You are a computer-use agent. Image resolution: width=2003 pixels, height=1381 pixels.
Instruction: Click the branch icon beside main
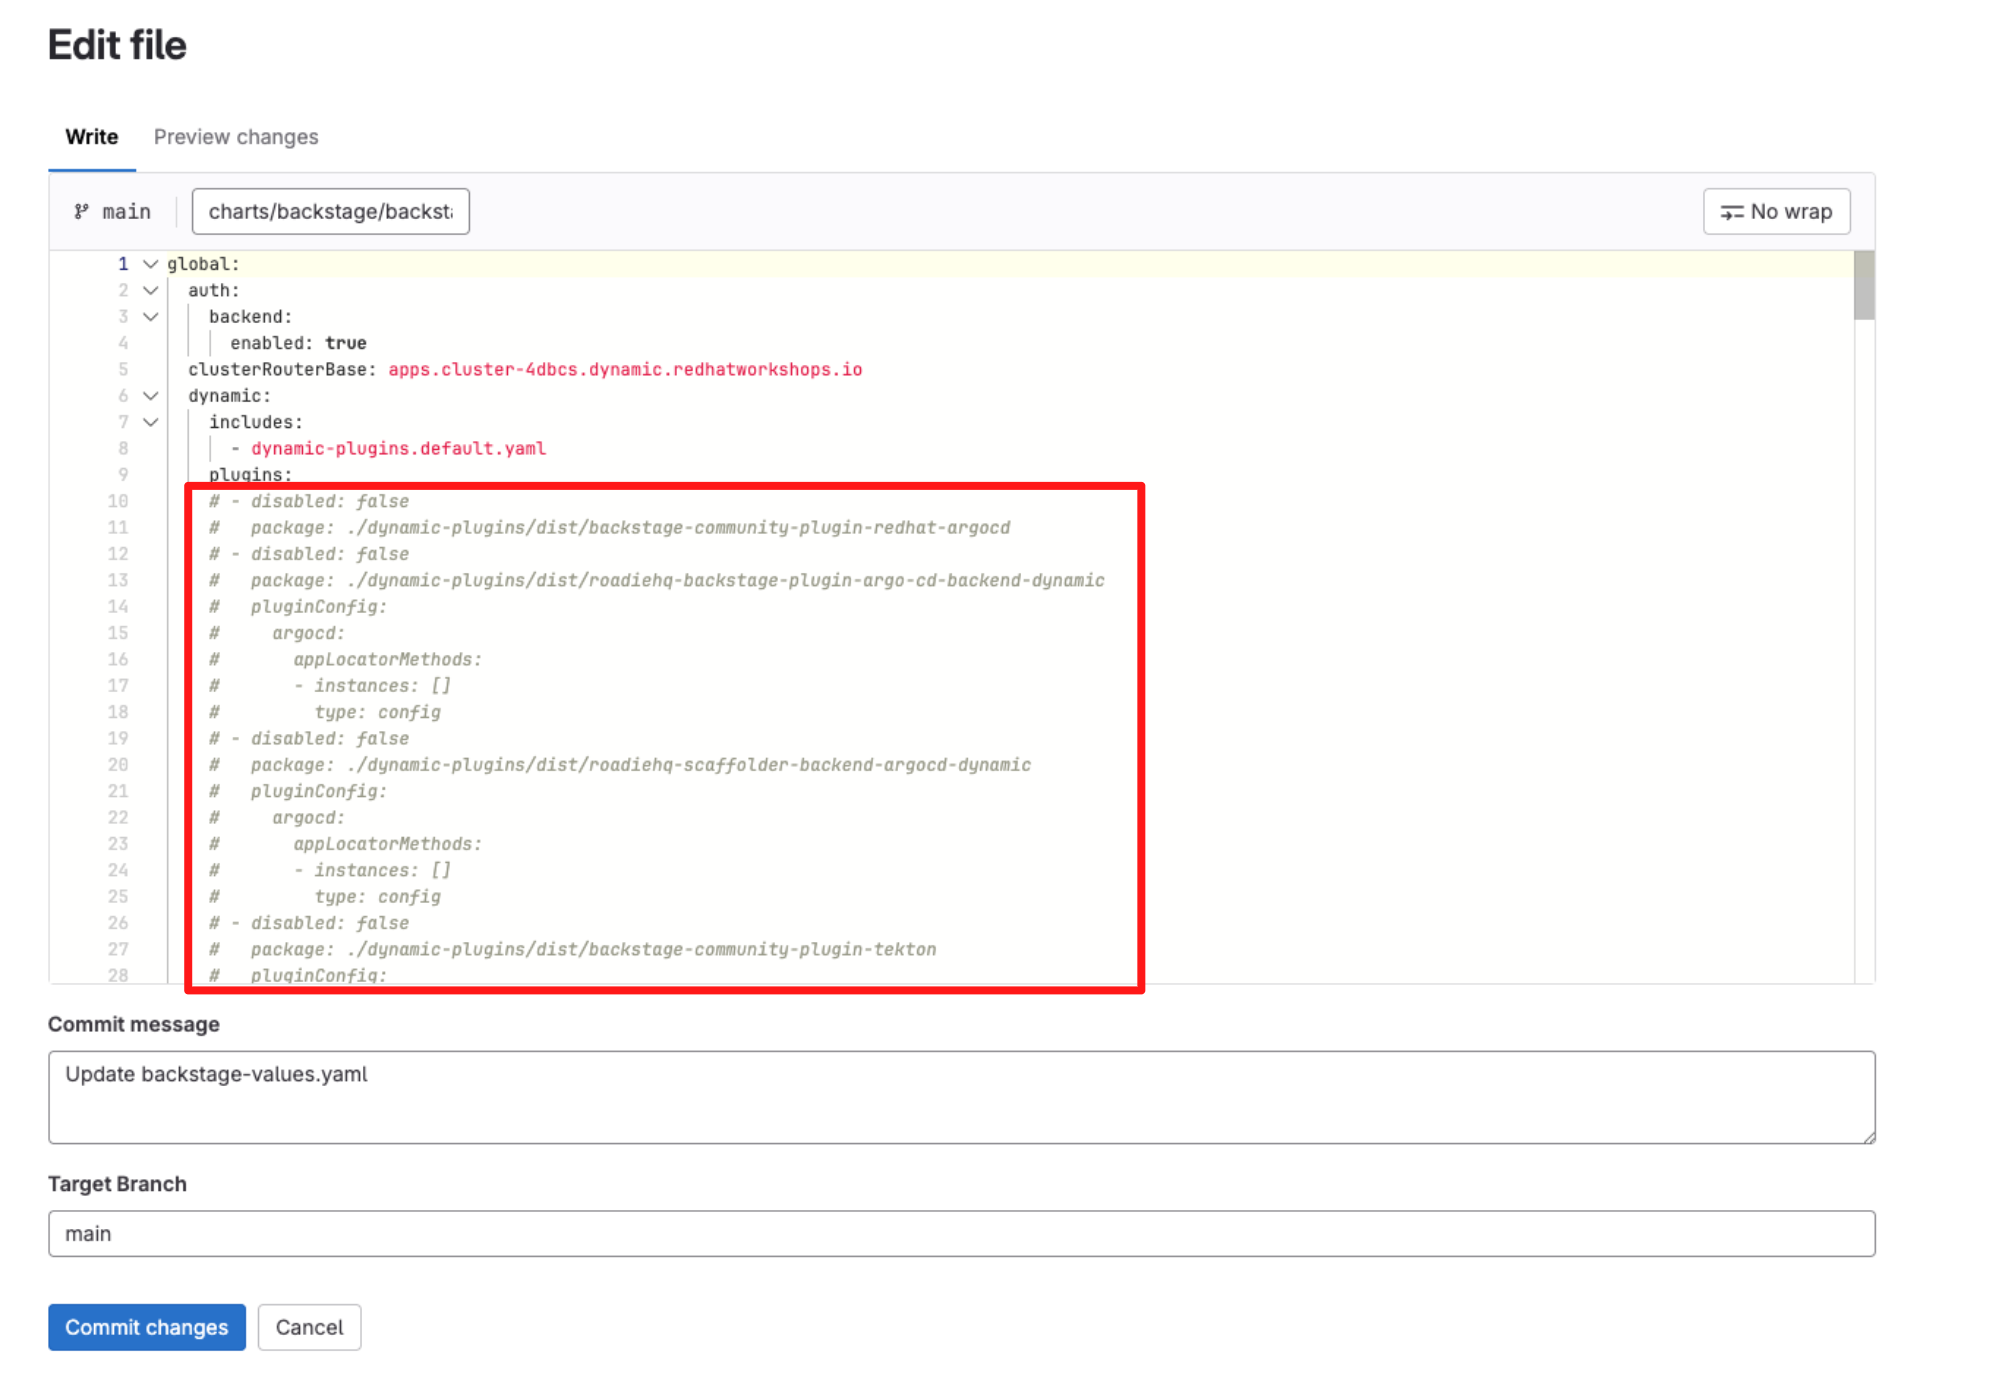(80, 211)
